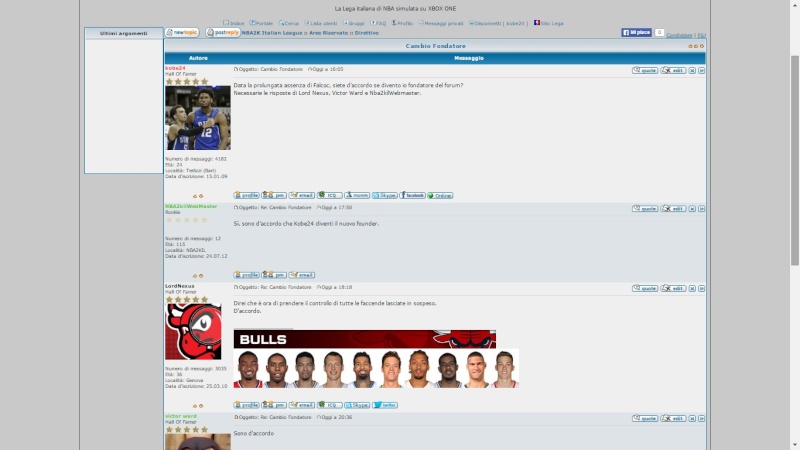This screenshot has width=800, height=450.
Task: Click IP icon on NBA2kilWebMaster's post
Action: (x=702, y=209)
